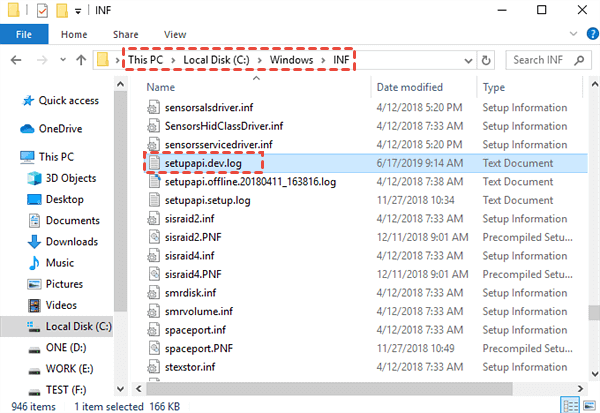The height and width of the screenshot is (413, 600).
Task: Click INF in the address breadcrumb
Action: (x=341, y=60)
